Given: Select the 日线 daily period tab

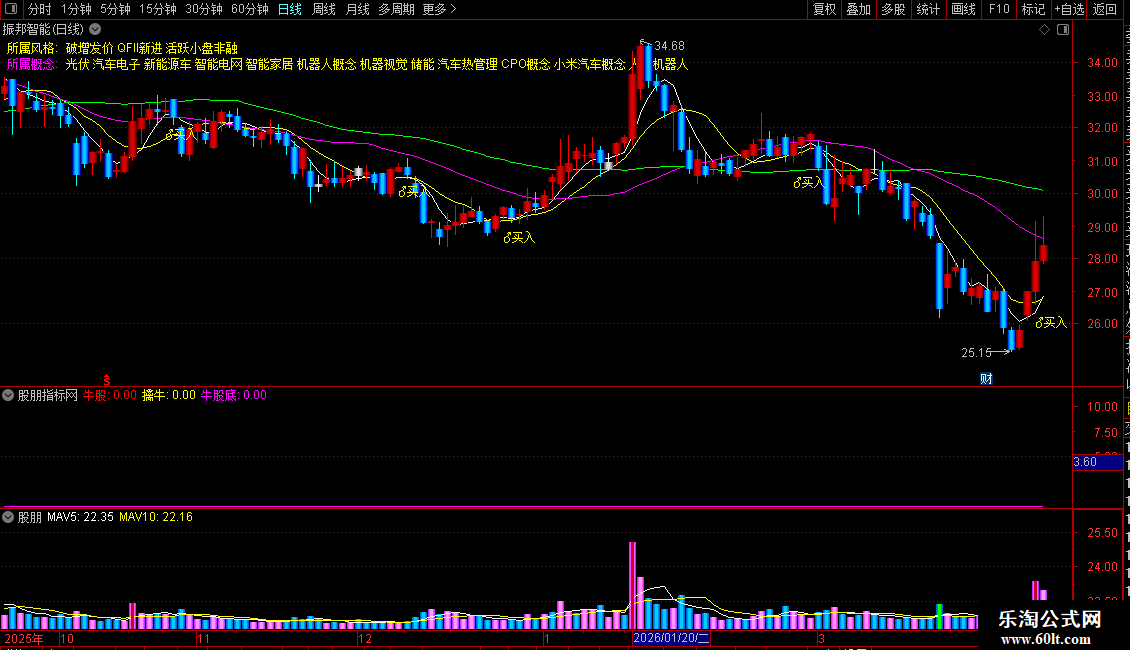Looking at the screenshot, I should point(290,9).
